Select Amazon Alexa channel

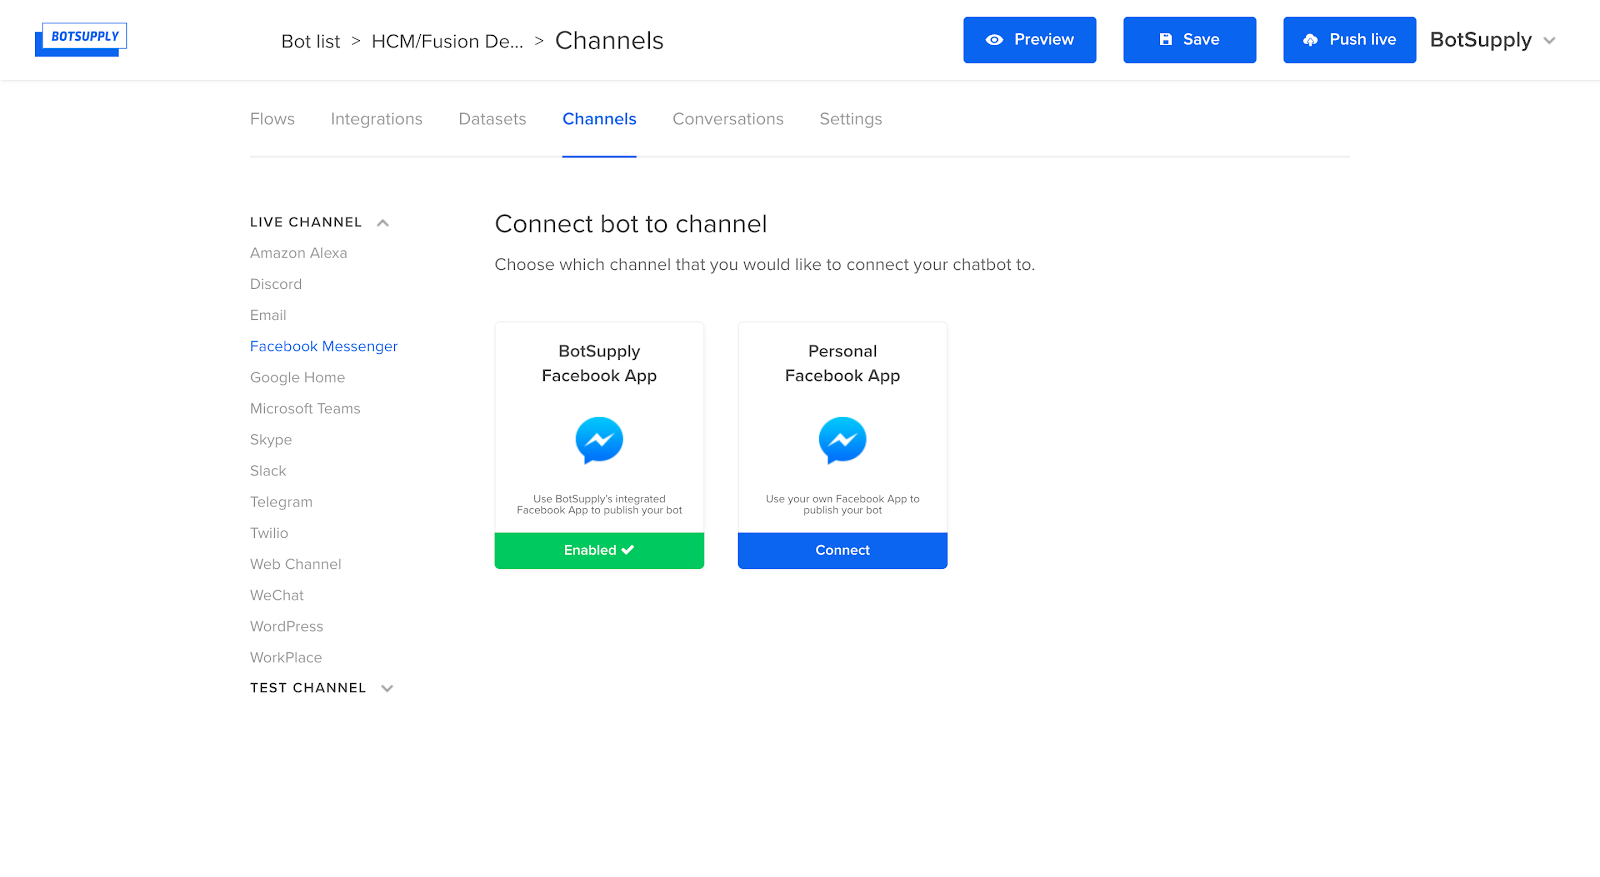tap(299, 253)
